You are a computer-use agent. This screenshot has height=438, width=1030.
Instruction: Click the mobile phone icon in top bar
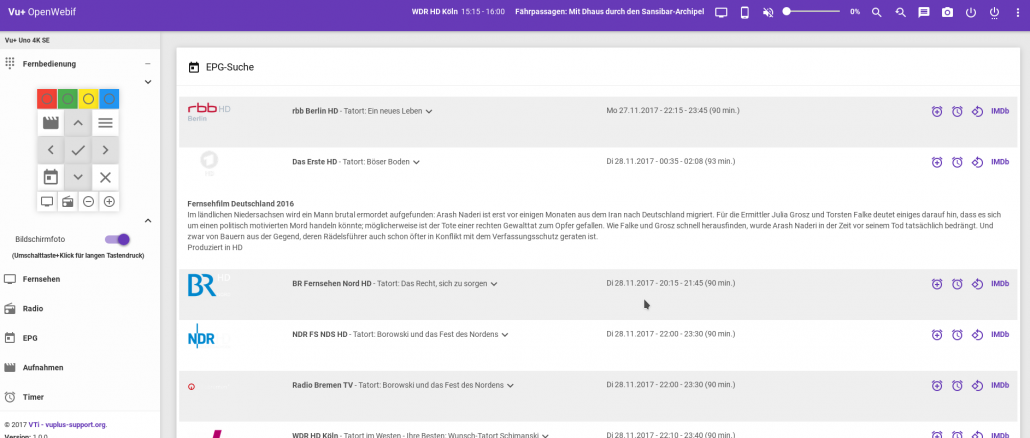744,12
